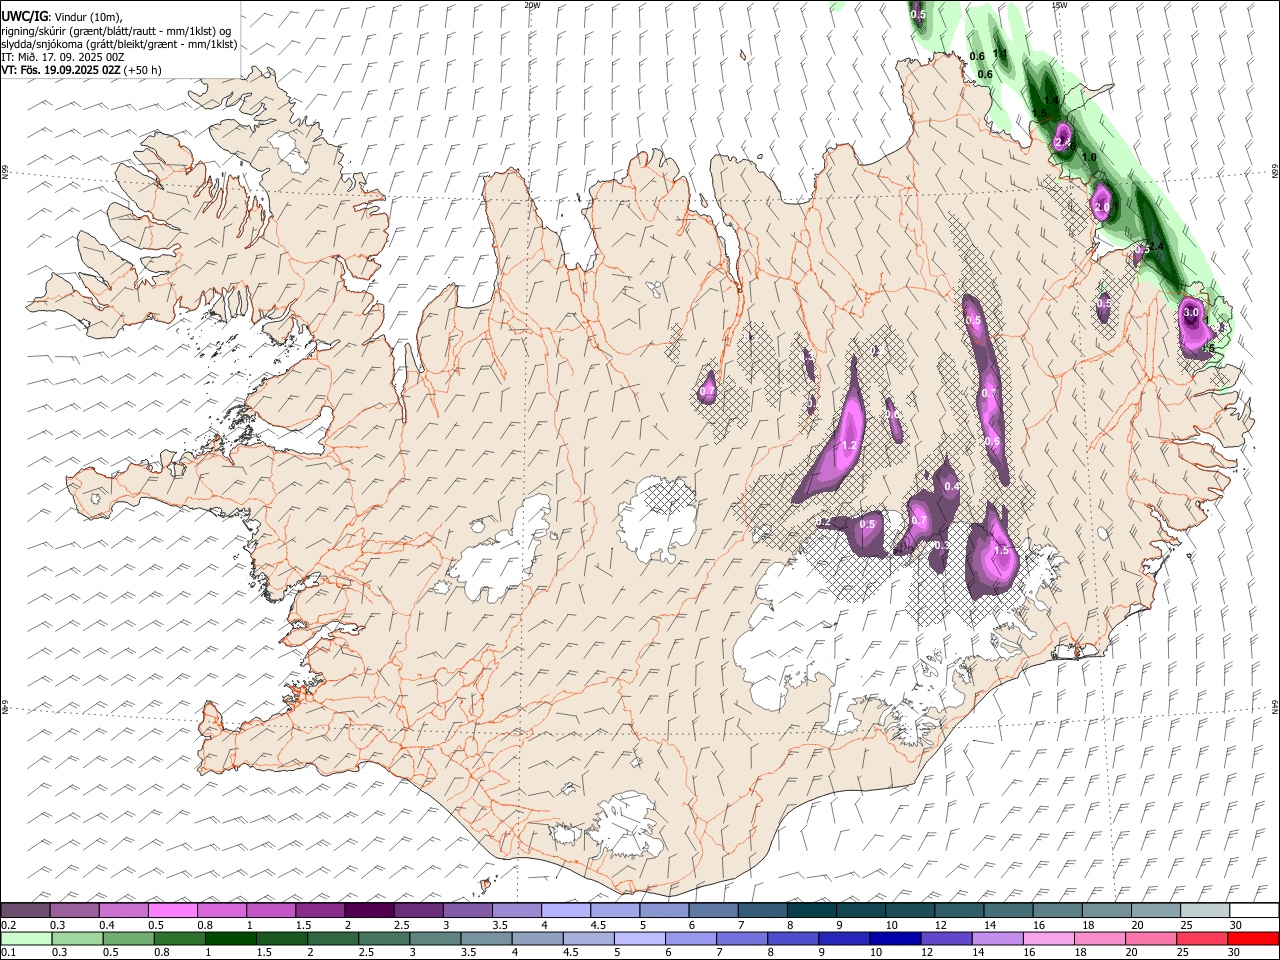
Task: Click the valid time 'VT: Fös. 19.09.2025 02Z' text
Action: tap(61, 70)
